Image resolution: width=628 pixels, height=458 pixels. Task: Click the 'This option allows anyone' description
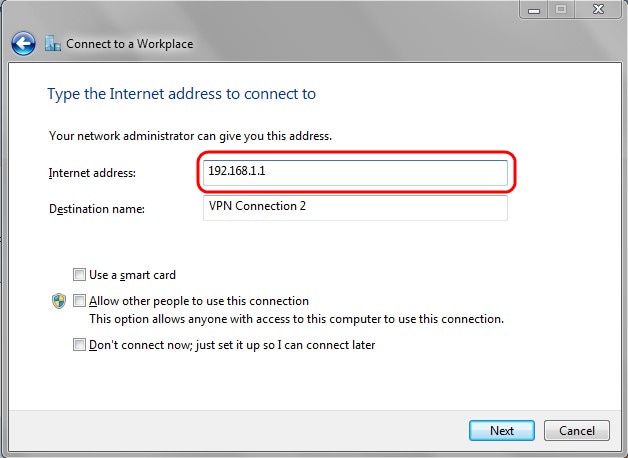(296, 319)
